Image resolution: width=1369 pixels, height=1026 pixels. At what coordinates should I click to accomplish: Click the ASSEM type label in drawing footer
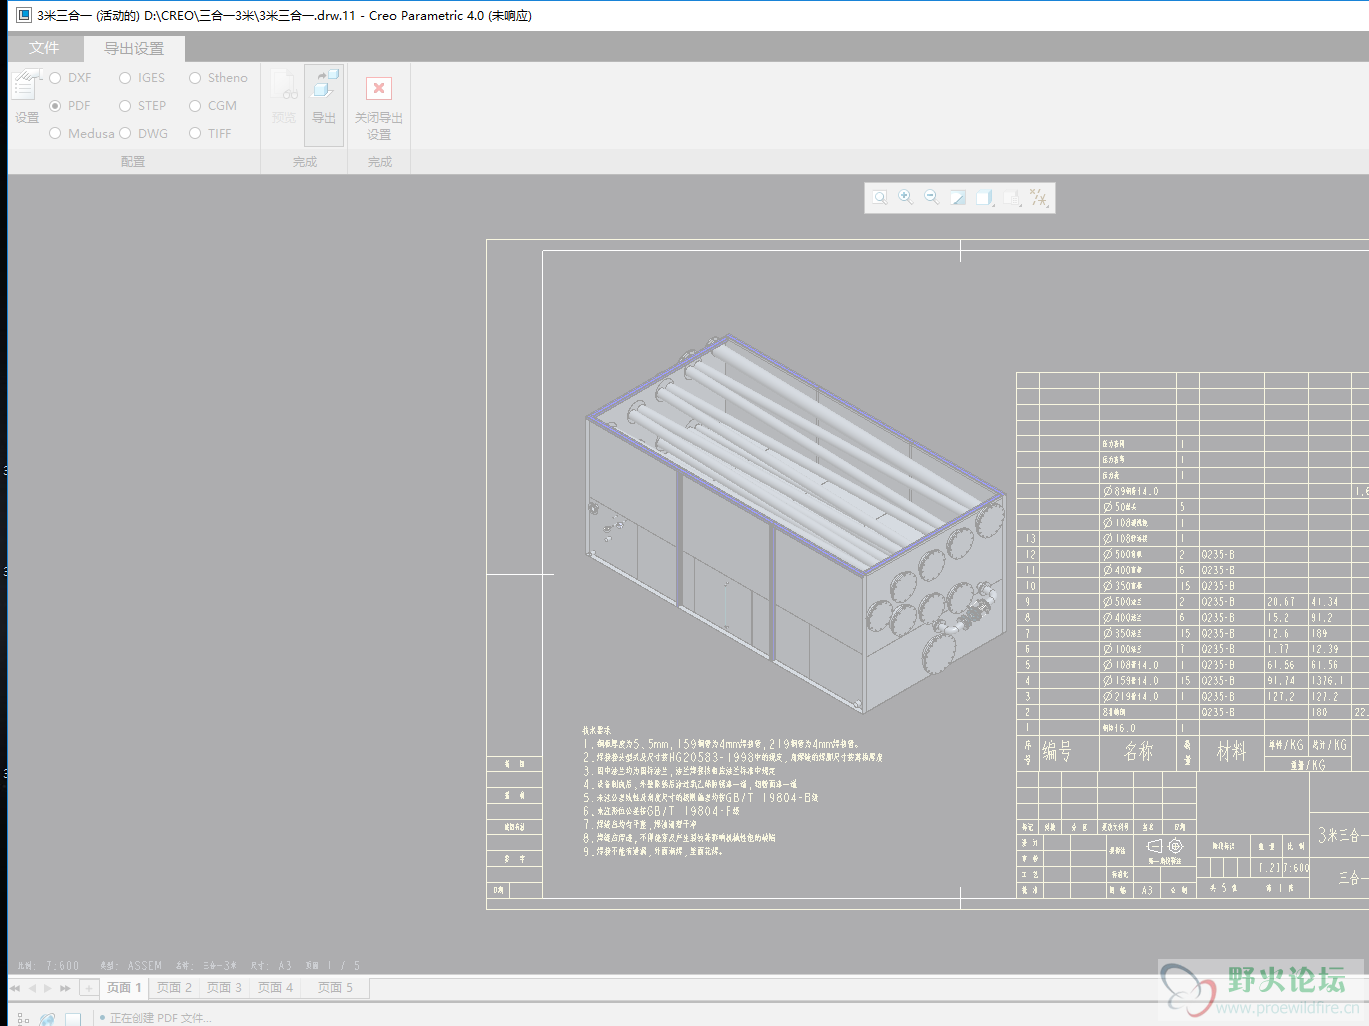[x=145, y=965]
